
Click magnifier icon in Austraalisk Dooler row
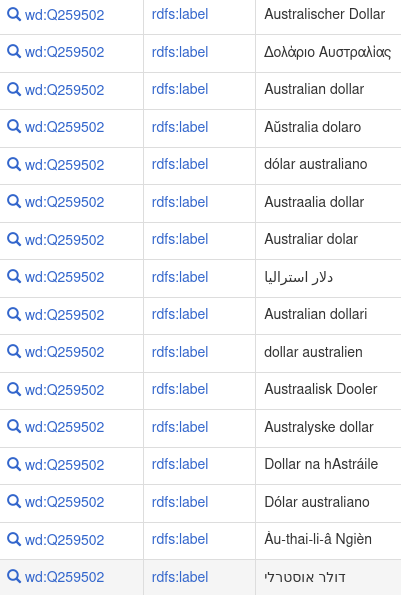point(14,389)
